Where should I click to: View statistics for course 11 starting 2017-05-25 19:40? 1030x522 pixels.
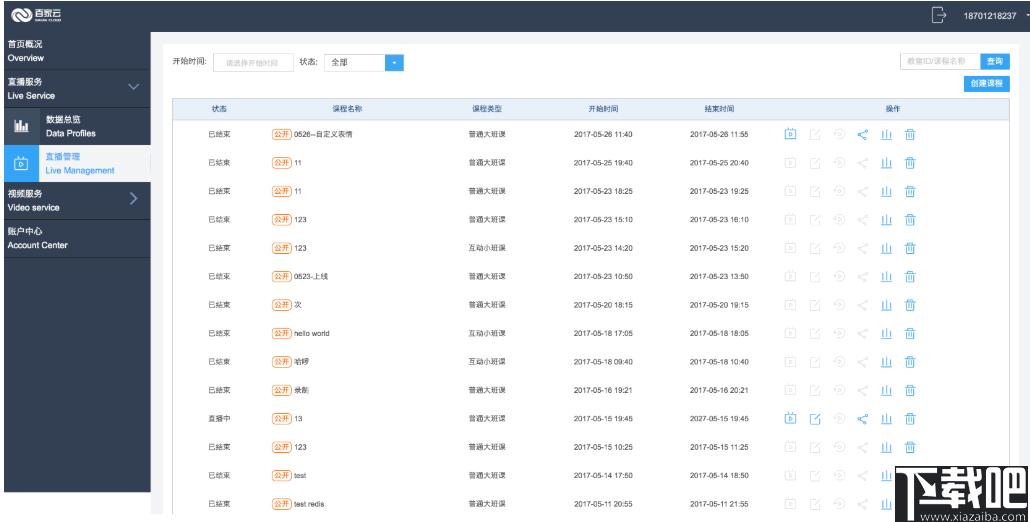886,163
